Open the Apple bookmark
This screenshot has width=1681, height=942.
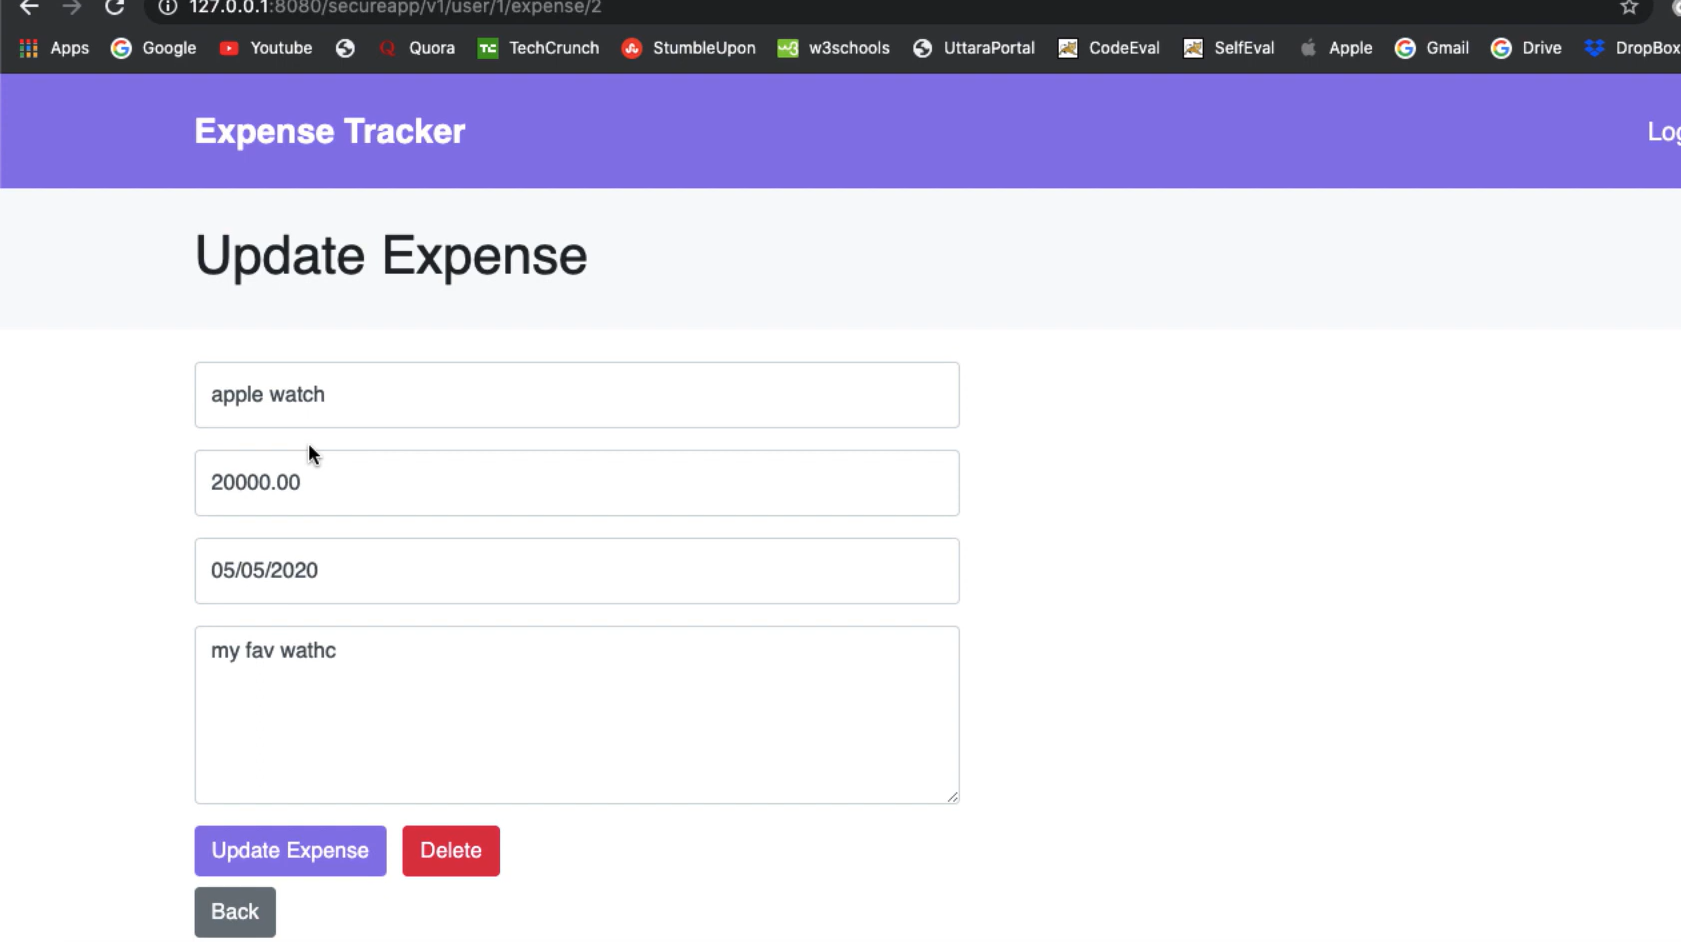pyautogui.click(x=1349, y=47)
